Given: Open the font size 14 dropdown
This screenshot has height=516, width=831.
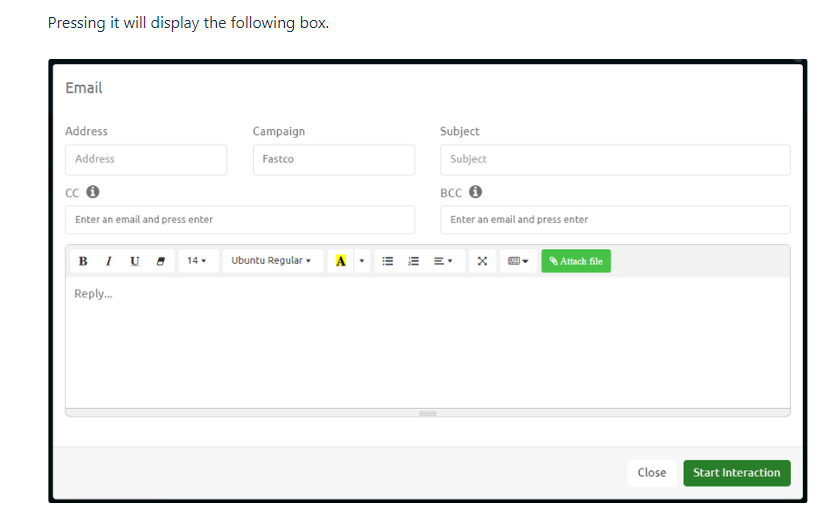Looking at the screenshot, I should (x=196, y=261).
